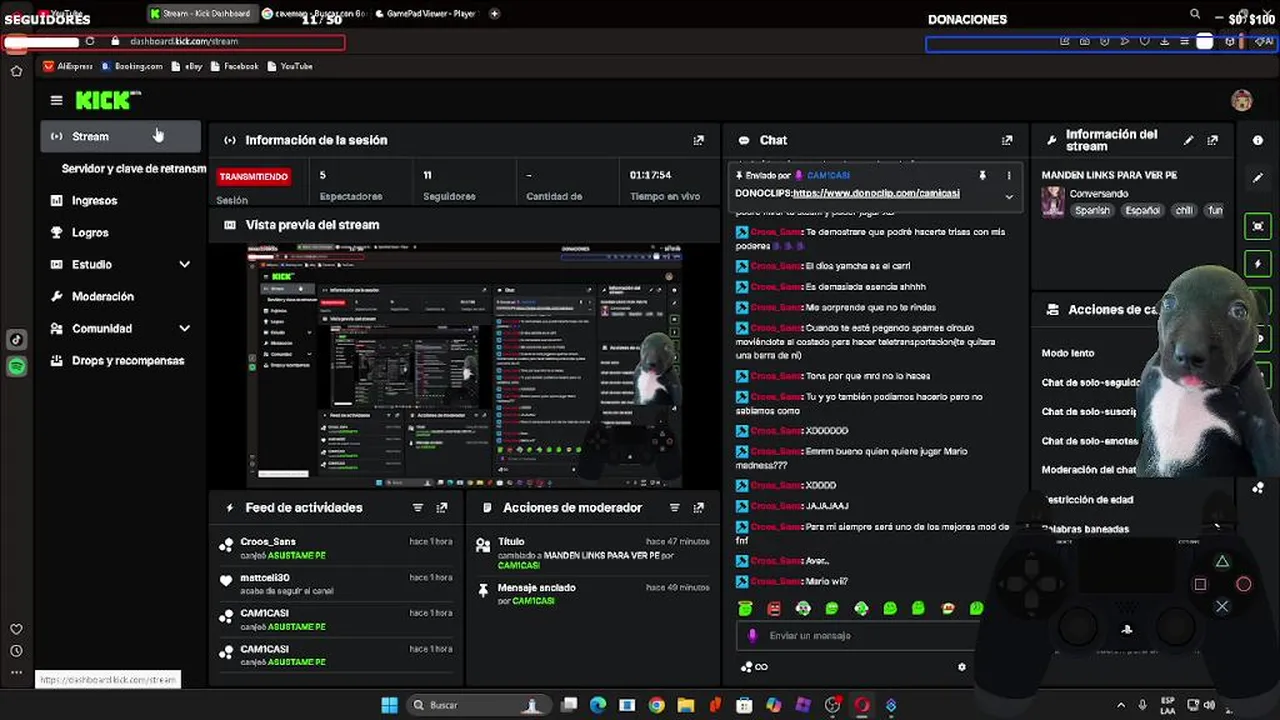Open the Stream sidebar item
The image size is (1280, 720).
point(120,137)
